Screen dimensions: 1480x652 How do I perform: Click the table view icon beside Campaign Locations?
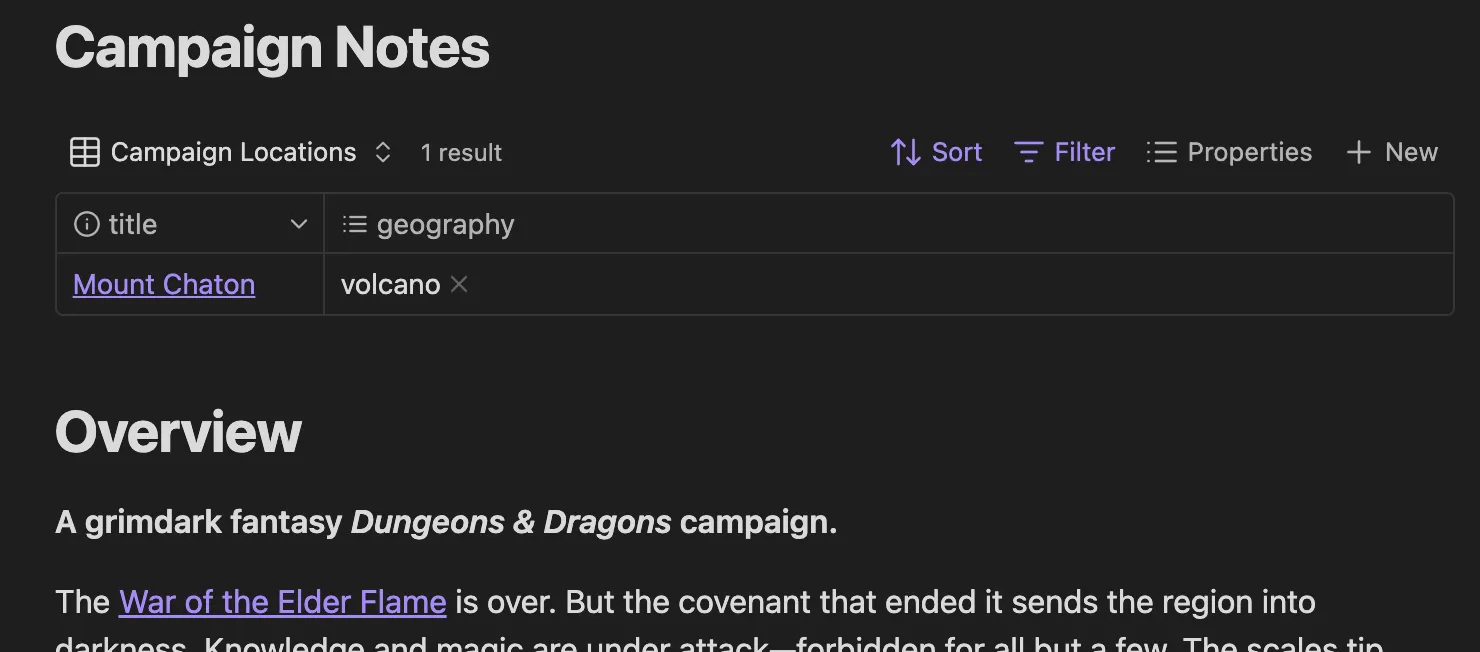point(84,151)
